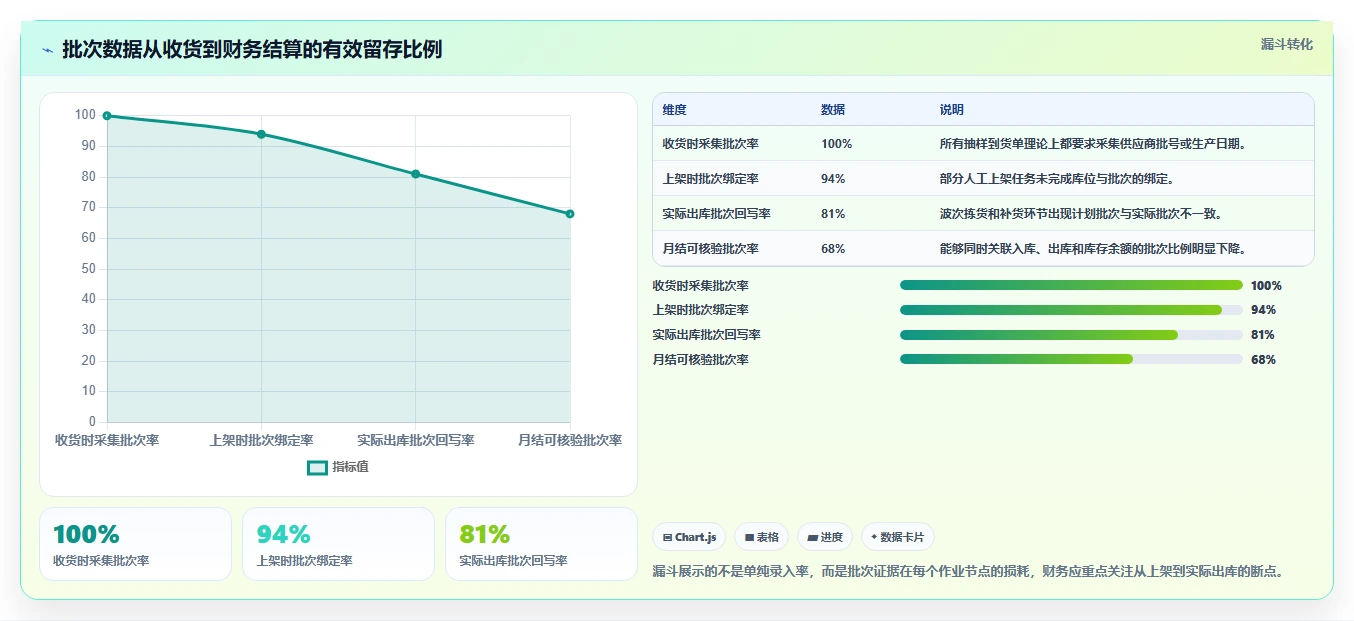Click the 68% label beside last progress bar
The height and width of the screenshot is (621, 1354).
coord(1263,360)
